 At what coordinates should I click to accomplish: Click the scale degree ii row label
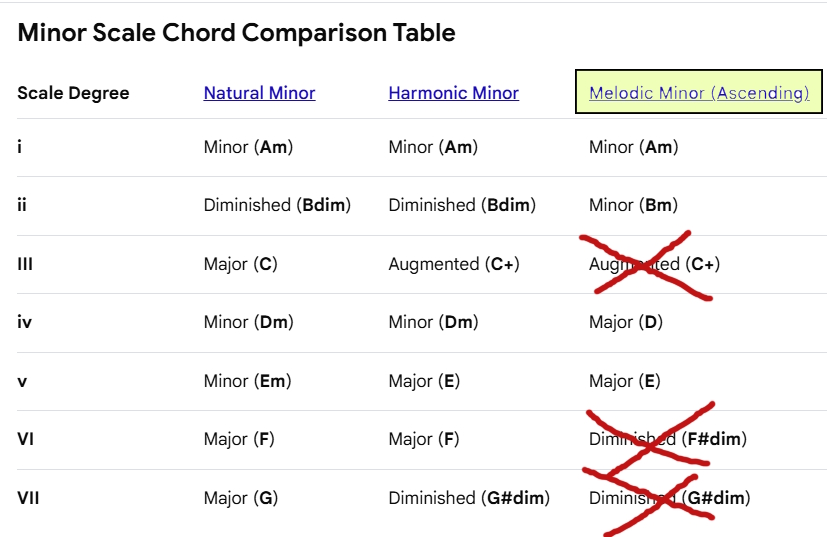[x=22, y=205]
